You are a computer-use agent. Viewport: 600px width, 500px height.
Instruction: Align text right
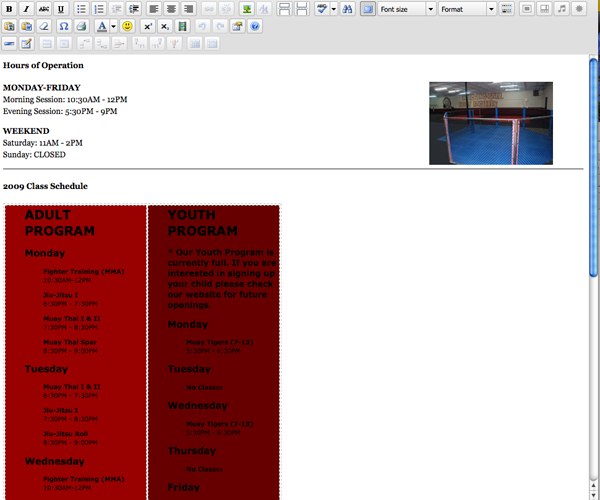188,9
